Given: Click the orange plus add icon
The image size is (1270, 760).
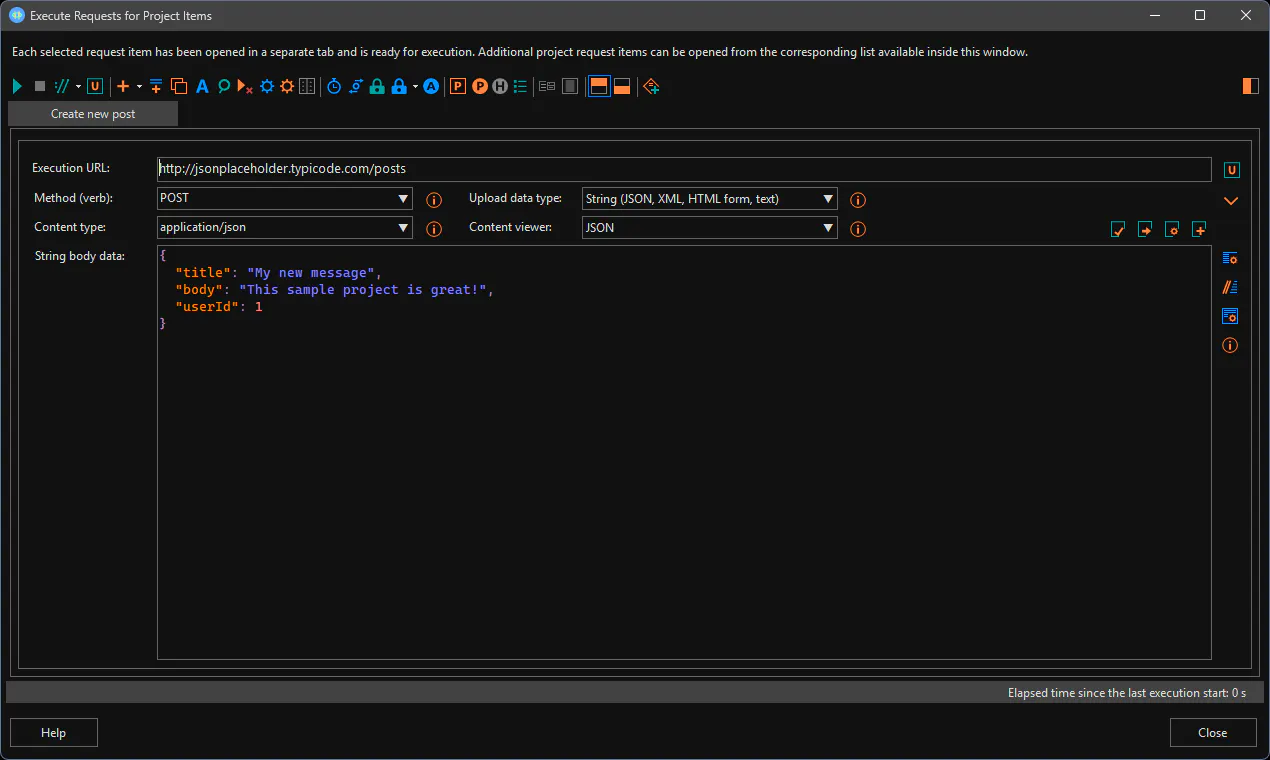Looking at the screenshot, I should click(123, 87).
